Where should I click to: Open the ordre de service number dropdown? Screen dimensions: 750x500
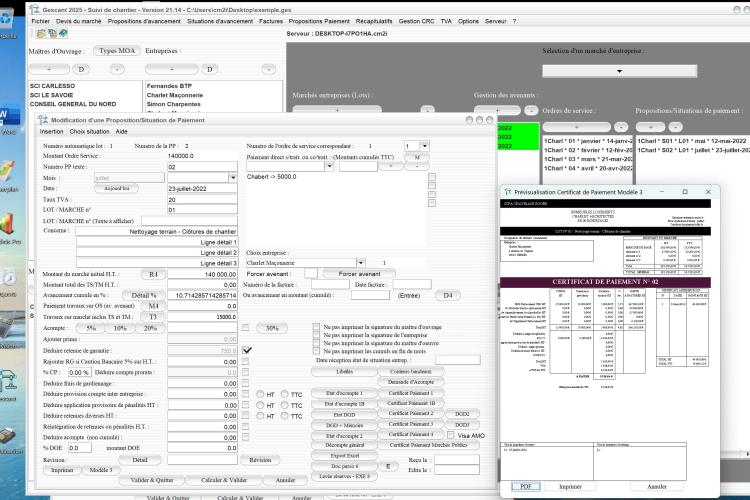tap(424, 145)
